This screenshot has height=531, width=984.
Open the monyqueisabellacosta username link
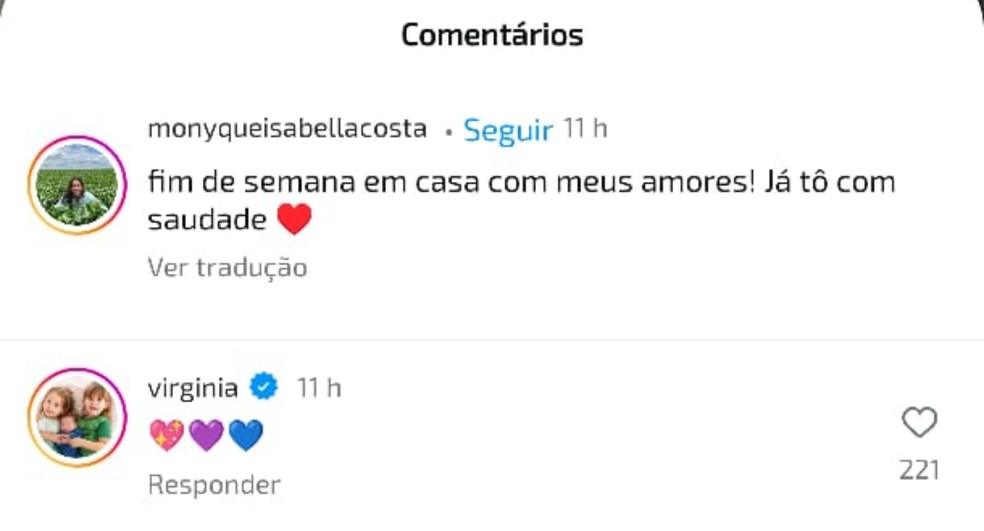click(x=287, y=129)
